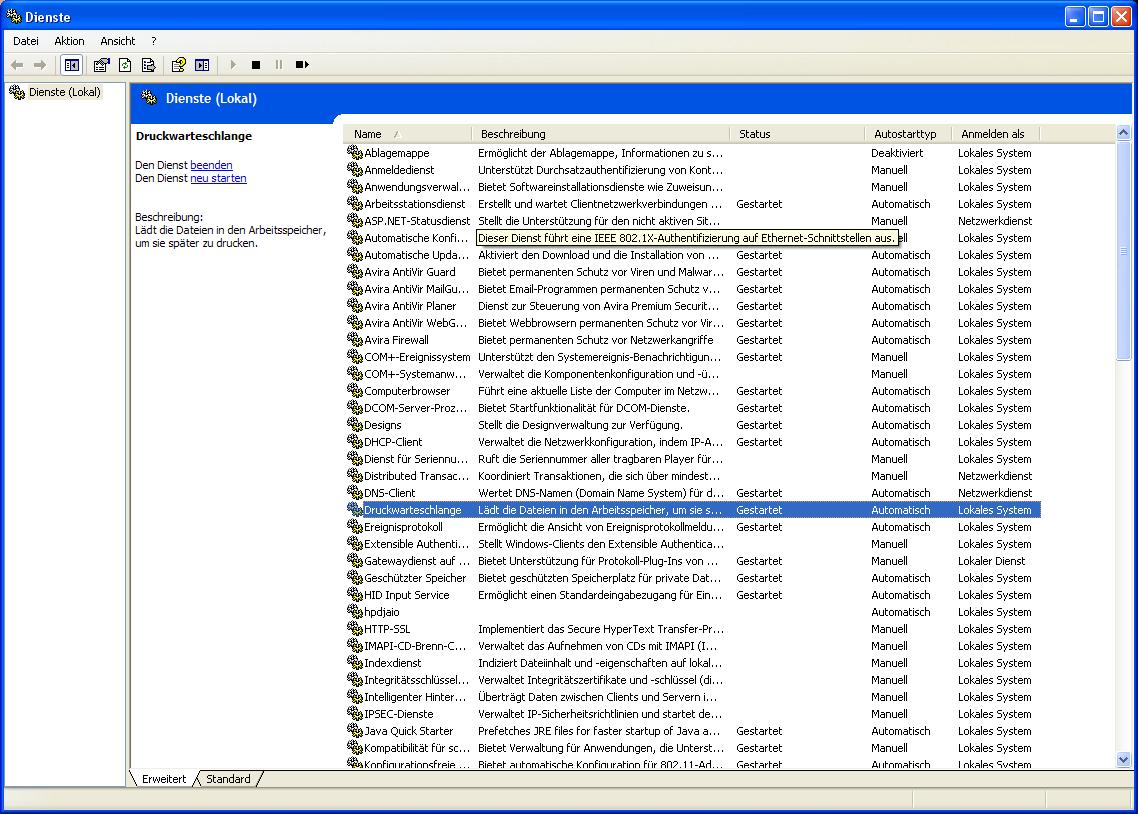1138x814 pixels.
Task: Click the 'beenden' link to stop the service
Action: point(211,165)
